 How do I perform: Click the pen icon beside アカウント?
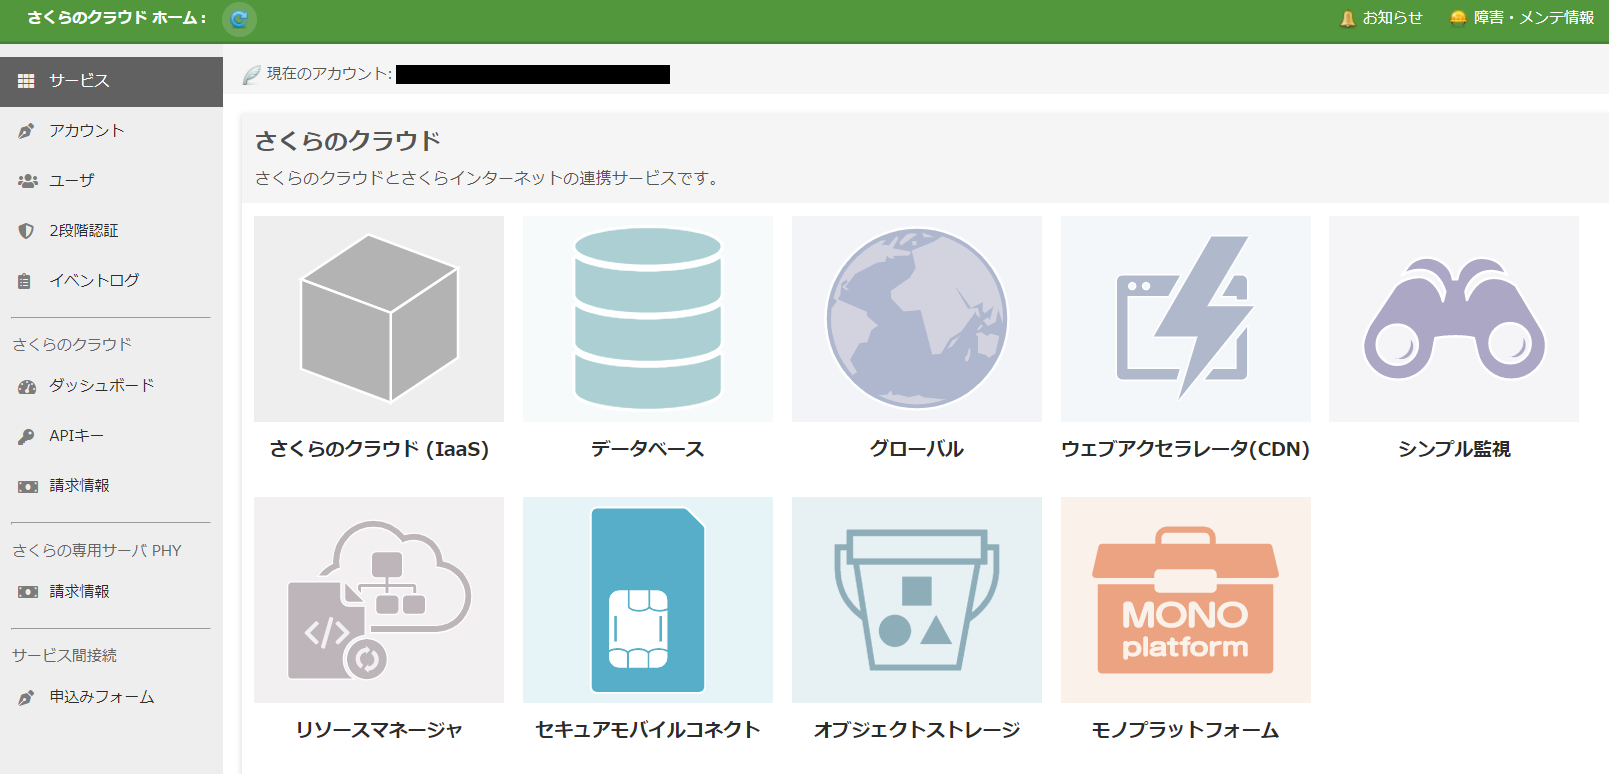pos(26,131)
